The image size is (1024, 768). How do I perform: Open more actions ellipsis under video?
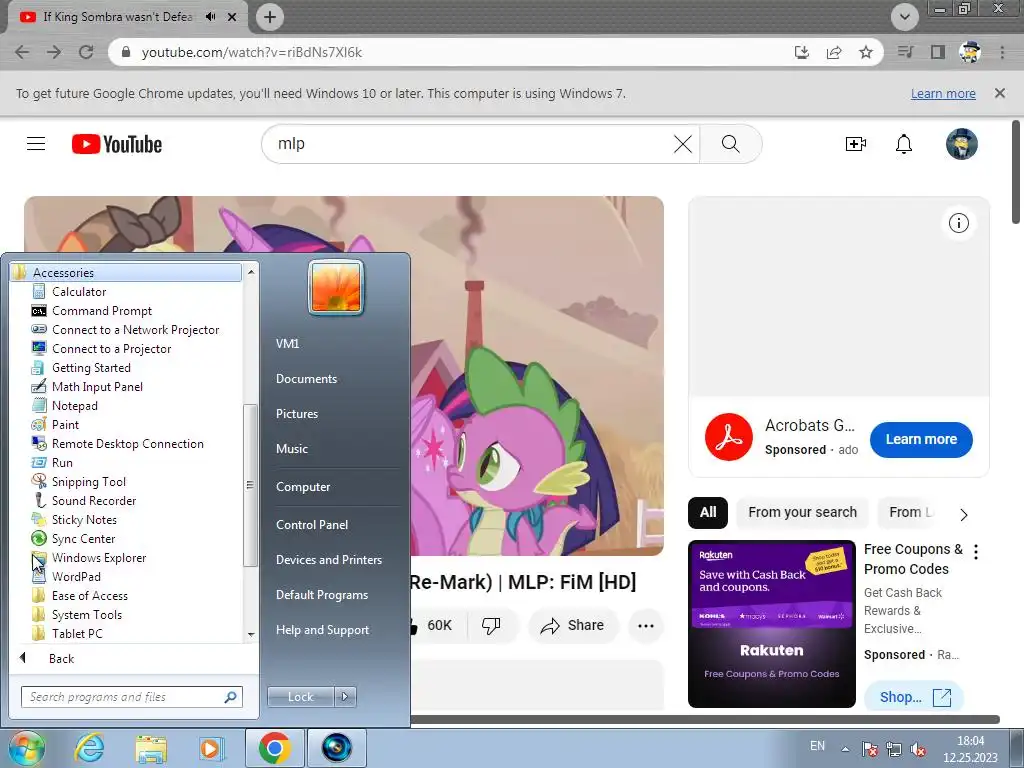[x=646, y=626]
